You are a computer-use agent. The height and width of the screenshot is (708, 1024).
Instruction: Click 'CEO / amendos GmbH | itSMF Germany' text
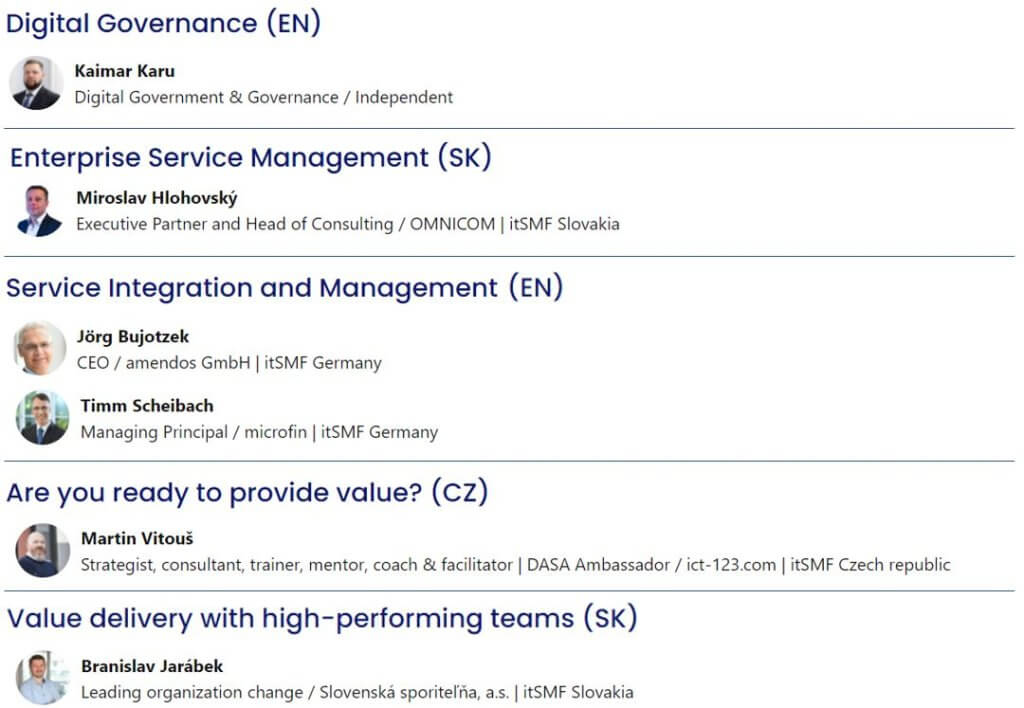point(229,362)
